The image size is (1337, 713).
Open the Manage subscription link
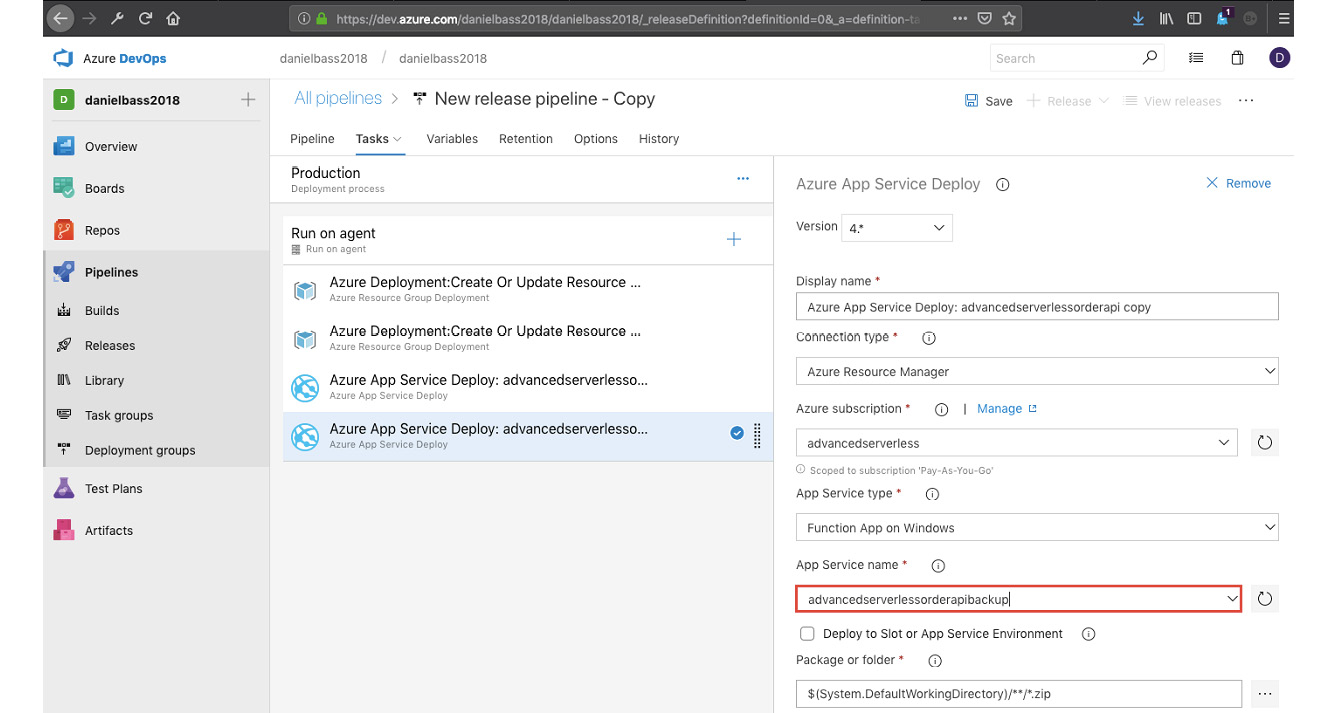click(x=1006, y=409)
